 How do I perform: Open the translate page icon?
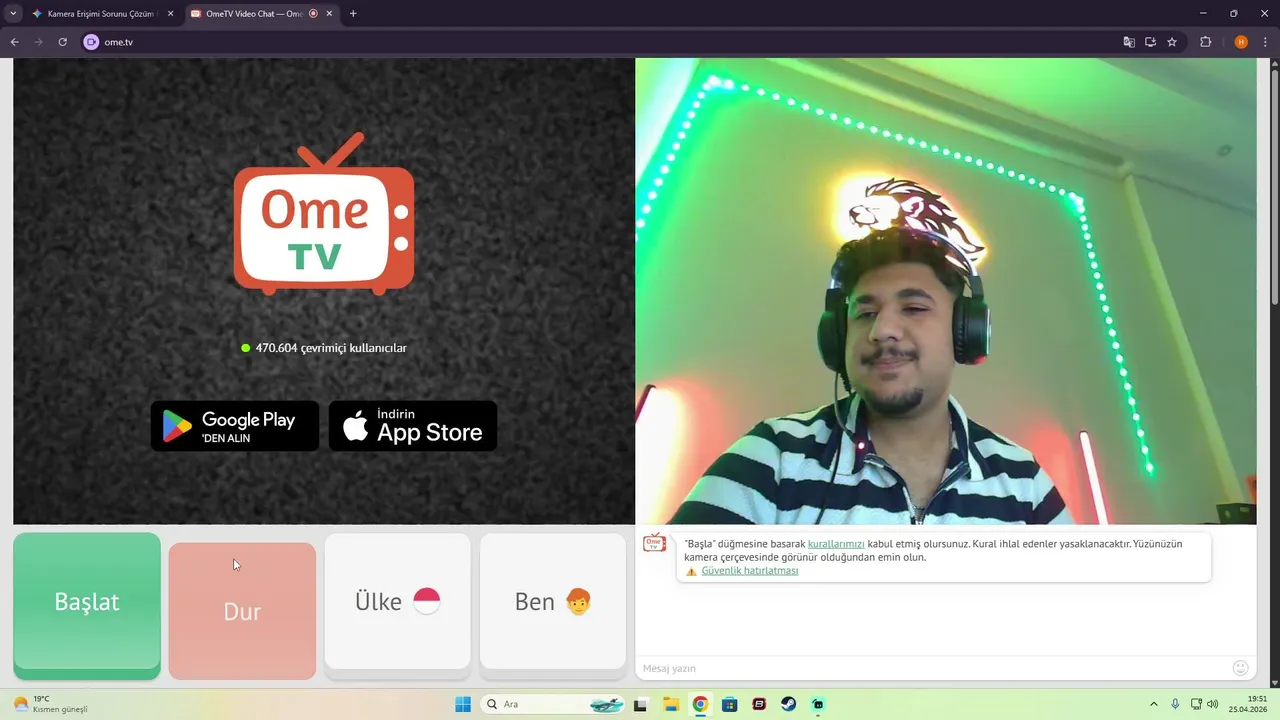(x=1129, y=42)
